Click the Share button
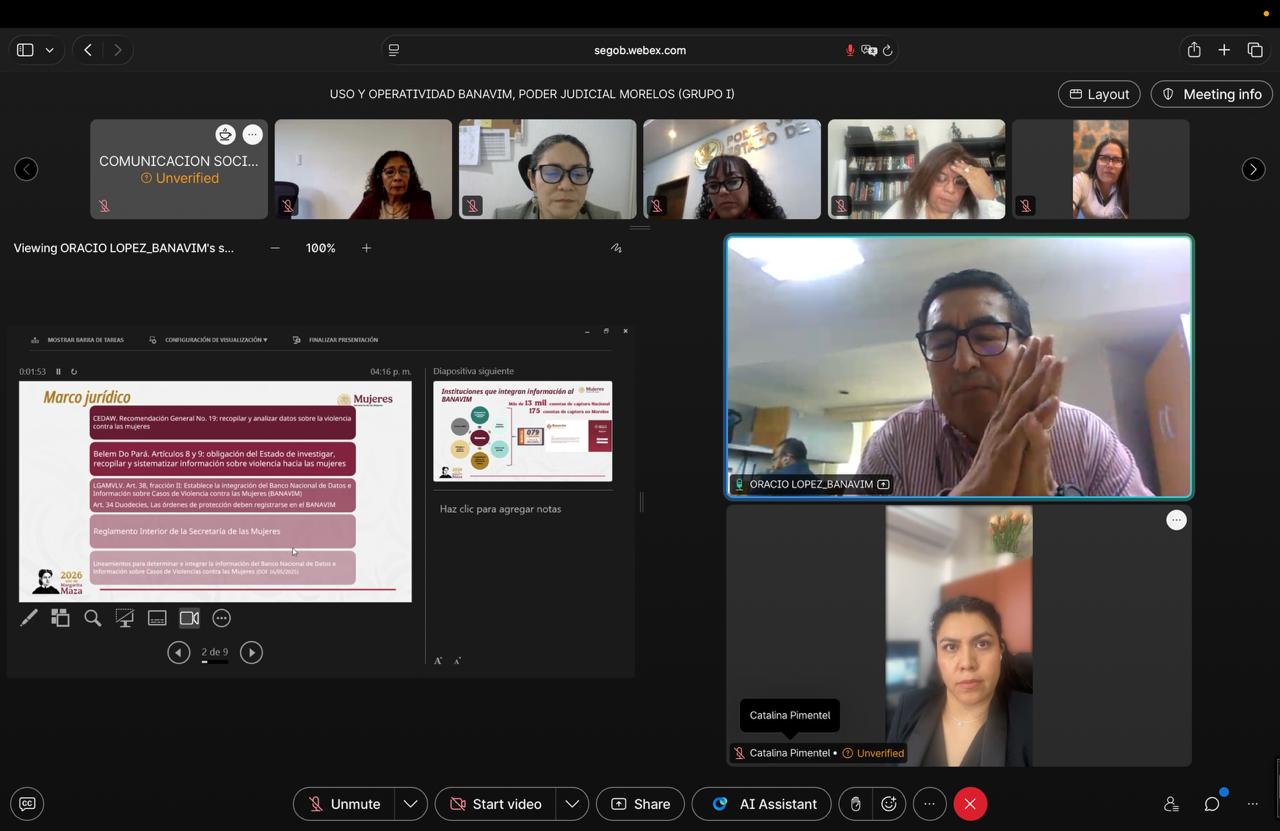Image resolution: width=1280 pixels, height=831 pixels. point(640,804)
